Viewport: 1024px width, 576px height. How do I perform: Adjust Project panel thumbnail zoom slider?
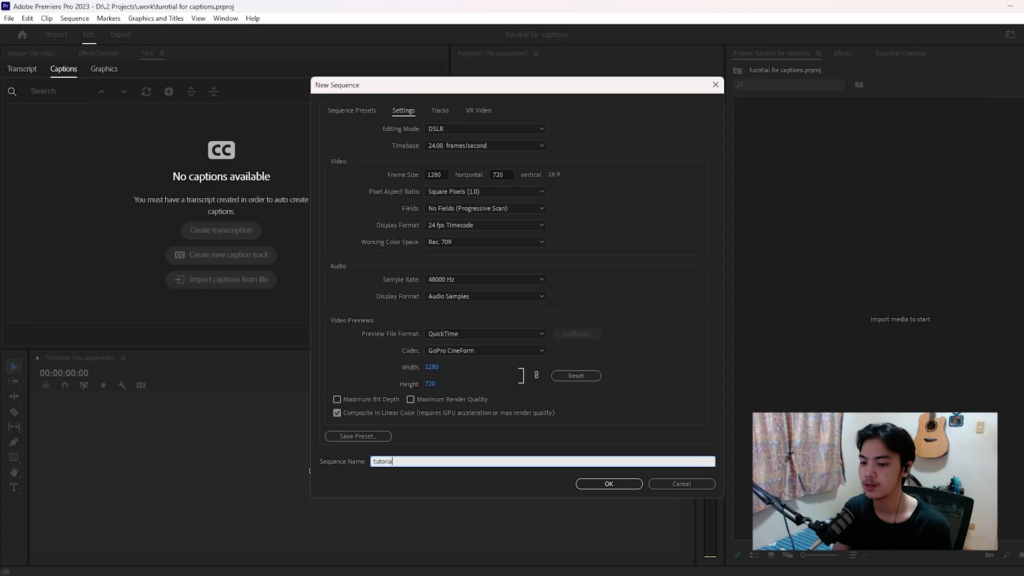[820, 555]
